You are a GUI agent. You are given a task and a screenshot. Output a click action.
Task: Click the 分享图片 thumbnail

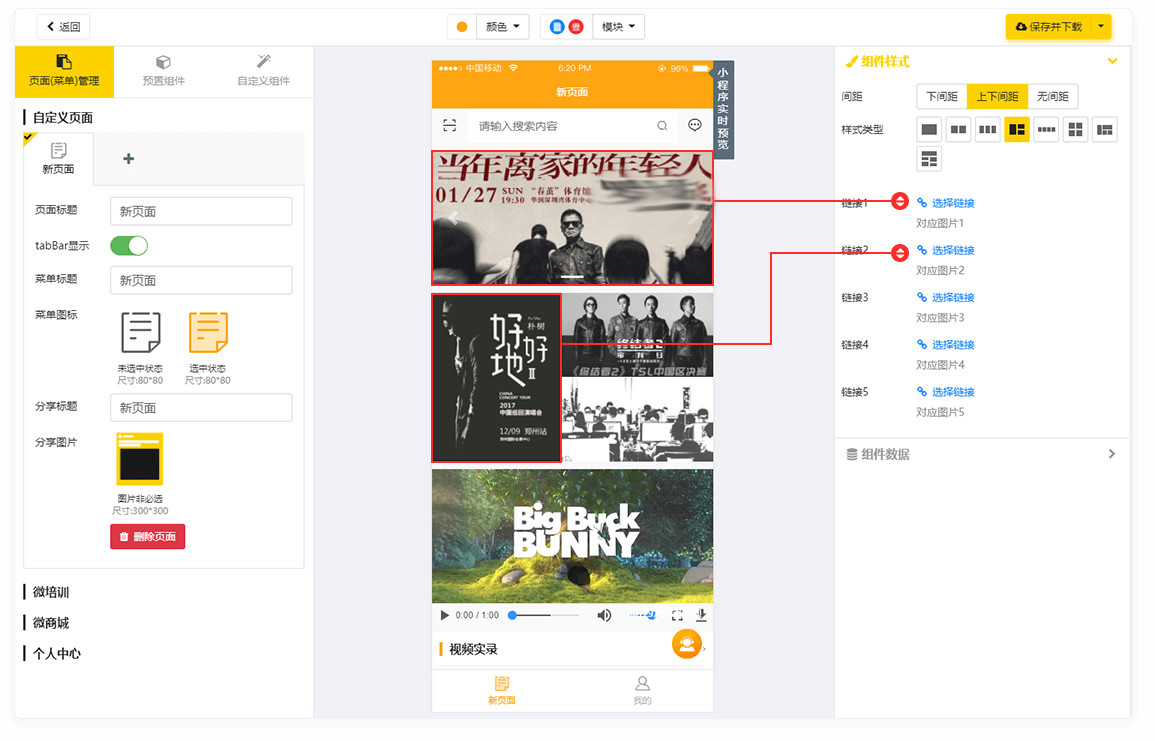tap(140, 459)
